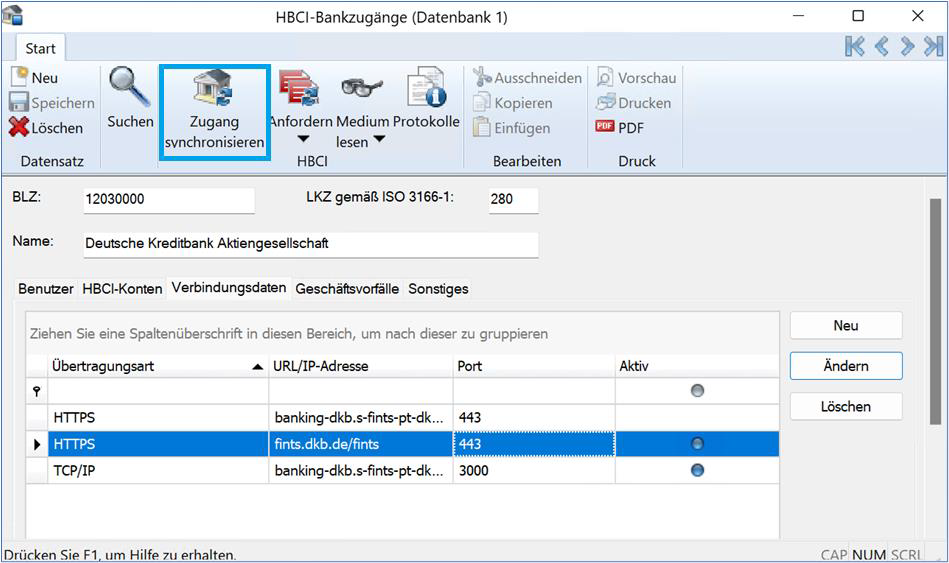949x563 pixels.
Task: Expand the Anfordern dropdown arrow
Action: click(x=303, y=140)
